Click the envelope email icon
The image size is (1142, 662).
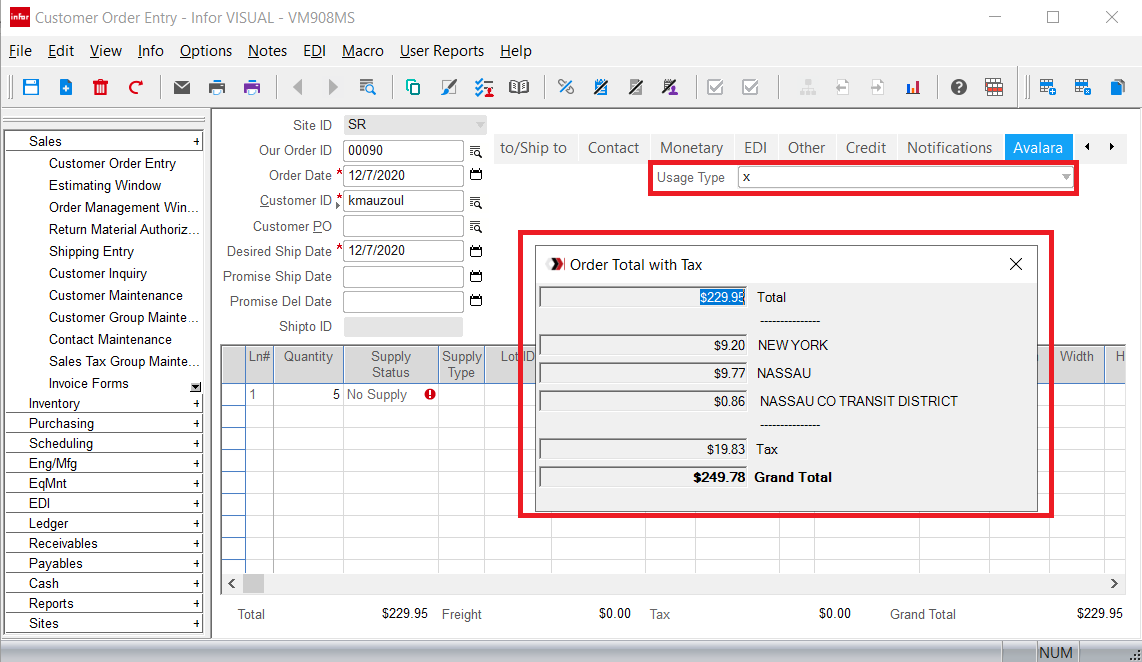tap(182, 87)
